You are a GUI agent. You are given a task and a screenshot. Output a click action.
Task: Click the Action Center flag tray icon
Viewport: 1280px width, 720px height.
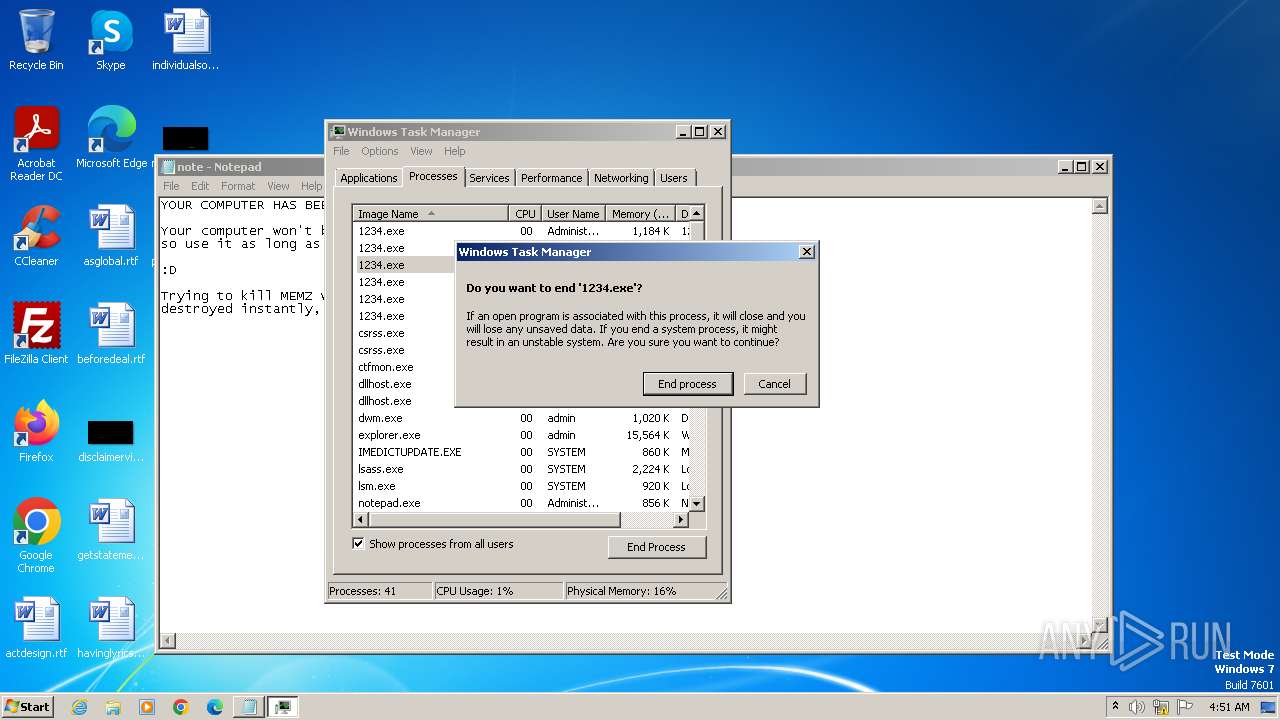pos(1184,707)
